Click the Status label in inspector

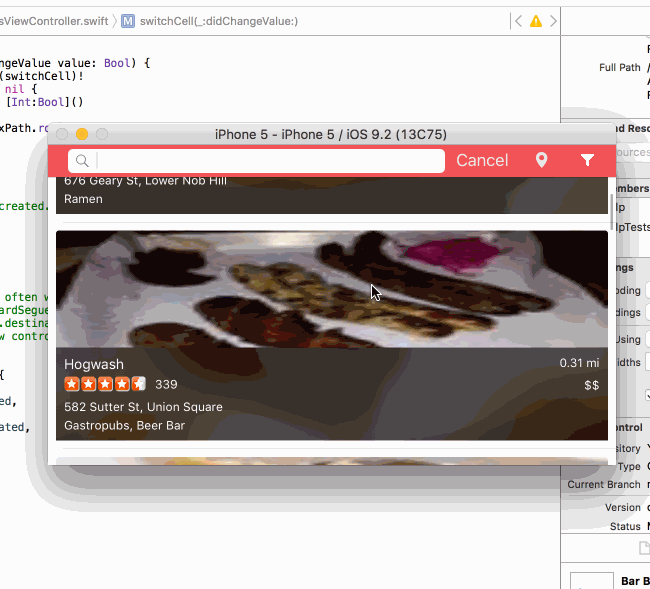tap(625, 526)
